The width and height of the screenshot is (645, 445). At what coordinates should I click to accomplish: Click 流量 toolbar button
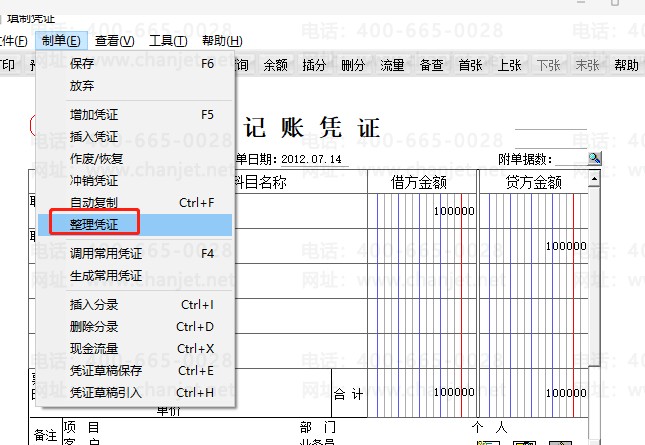[392, 65]
